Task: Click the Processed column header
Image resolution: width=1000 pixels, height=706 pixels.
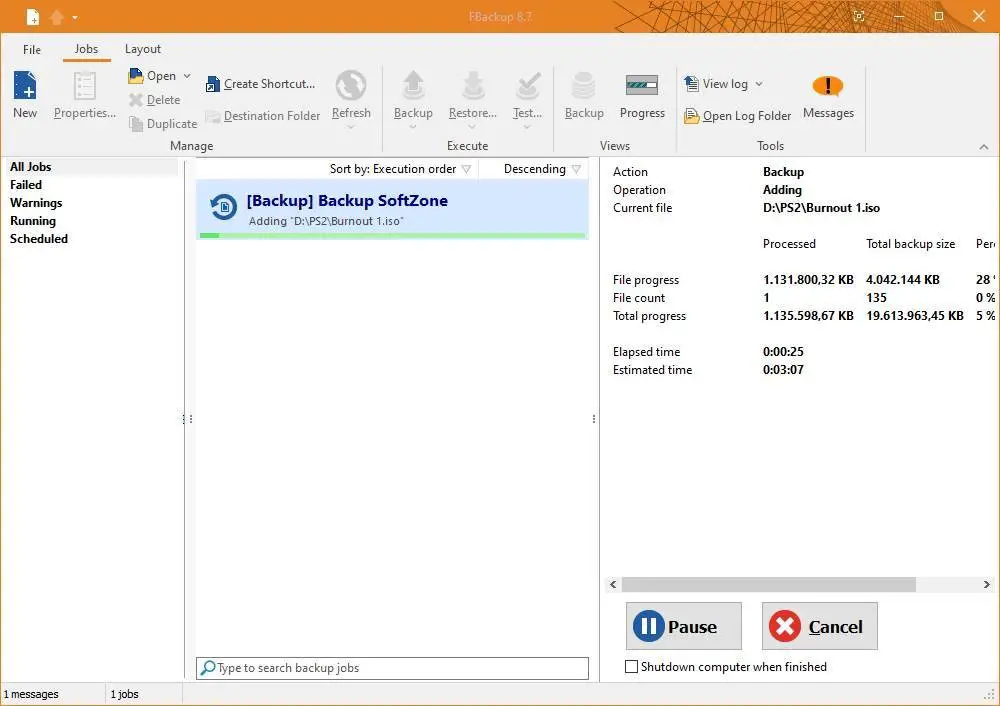Action: (x=789, y=244)
